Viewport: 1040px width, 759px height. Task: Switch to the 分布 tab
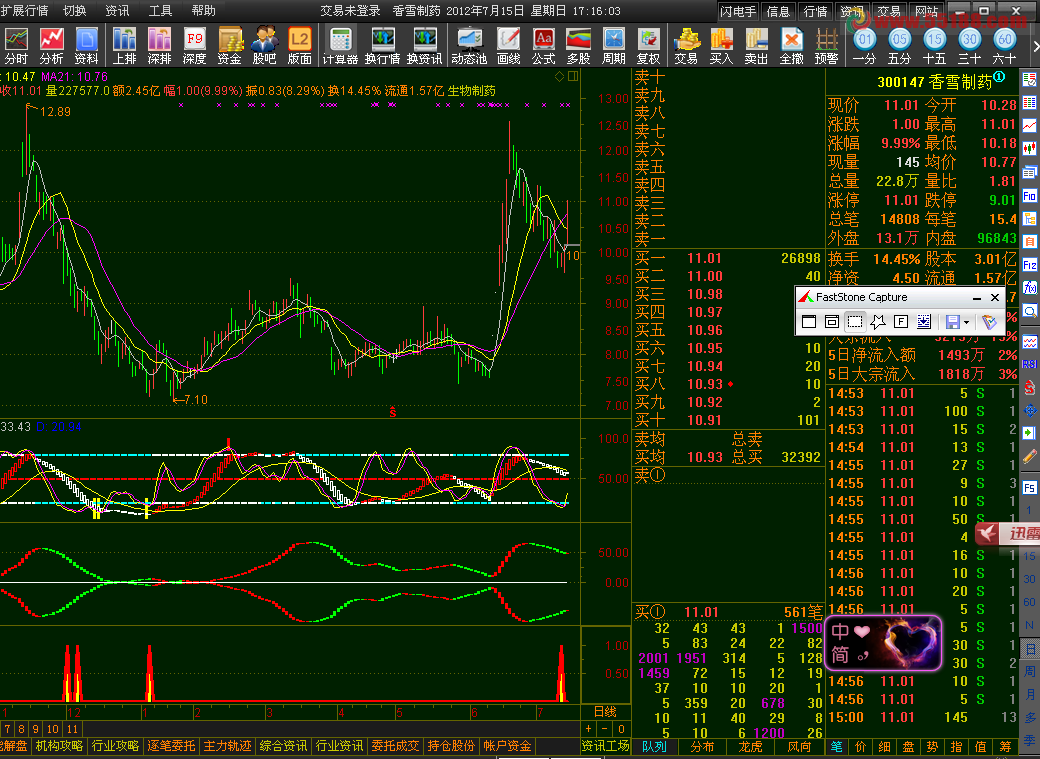click(x=702, y=746)
